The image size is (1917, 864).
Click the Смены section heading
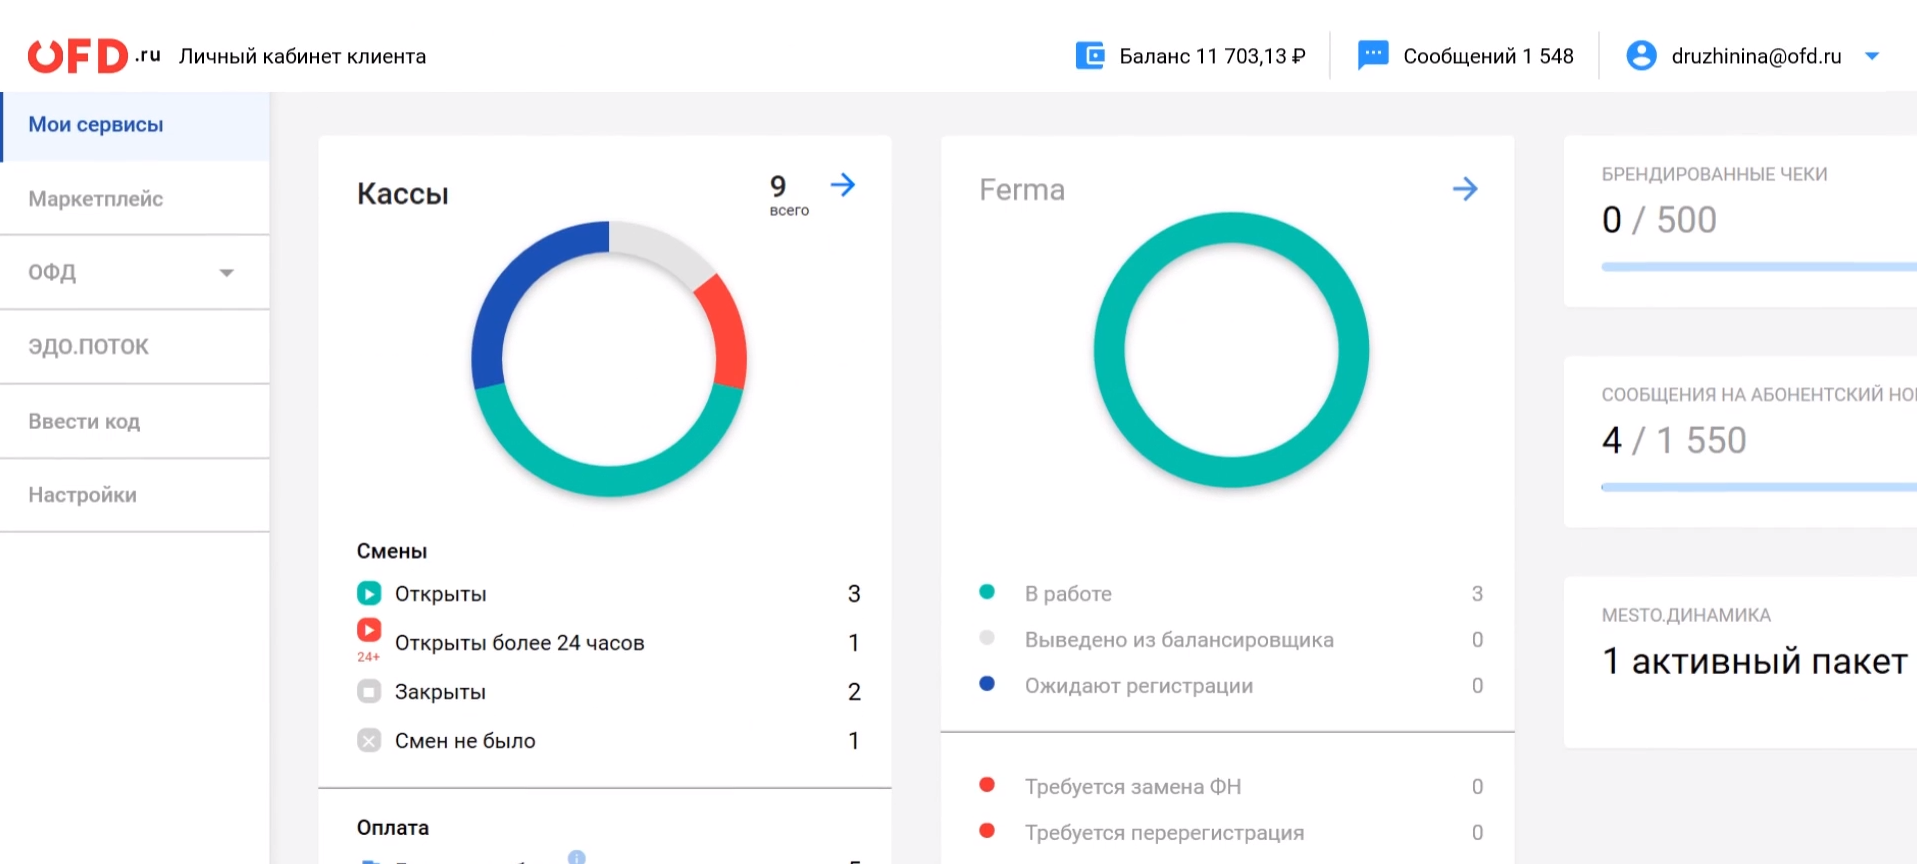pyautogui.click(x=392, y=551)
